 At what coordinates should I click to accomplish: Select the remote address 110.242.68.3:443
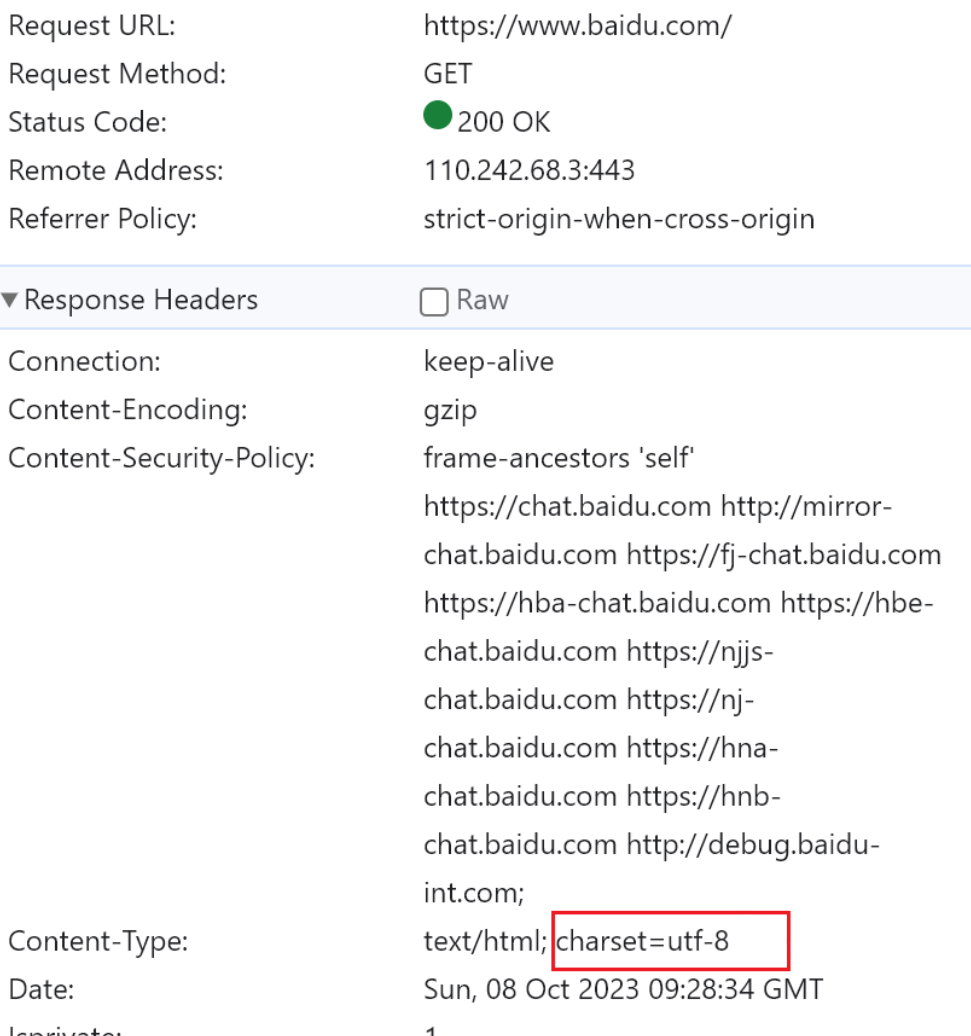coord(529,170)
